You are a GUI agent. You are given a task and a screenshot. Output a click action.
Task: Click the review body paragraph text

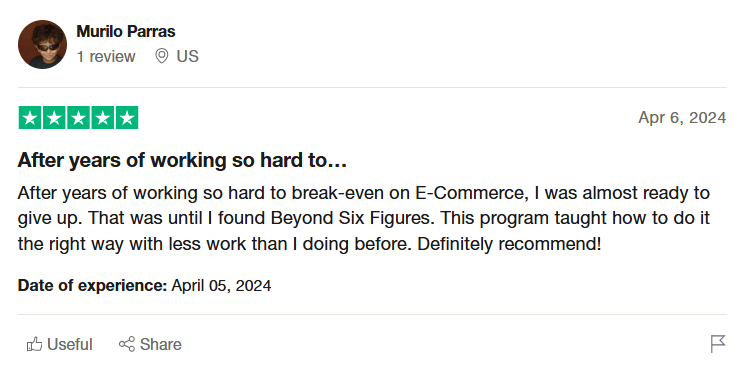364,218
